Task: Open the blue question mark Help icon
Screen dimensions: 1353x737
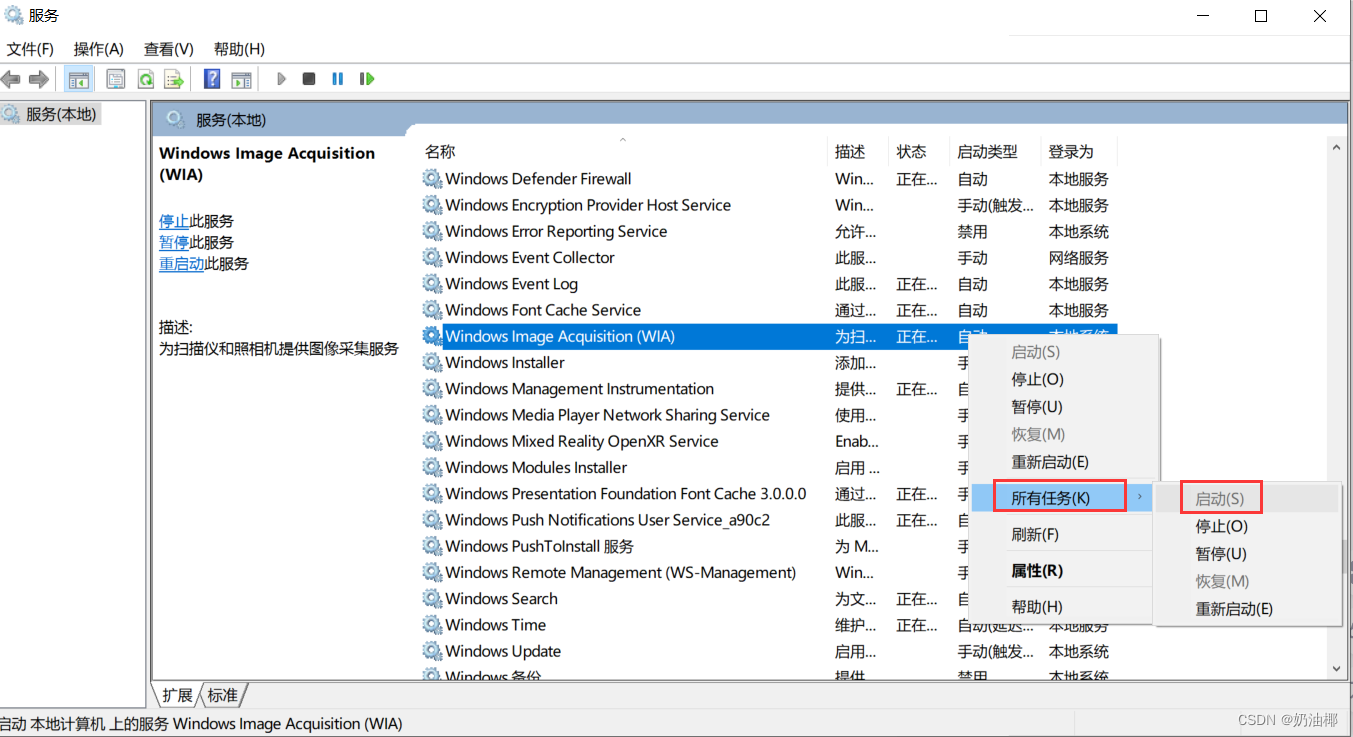Action: click(212, 79)
